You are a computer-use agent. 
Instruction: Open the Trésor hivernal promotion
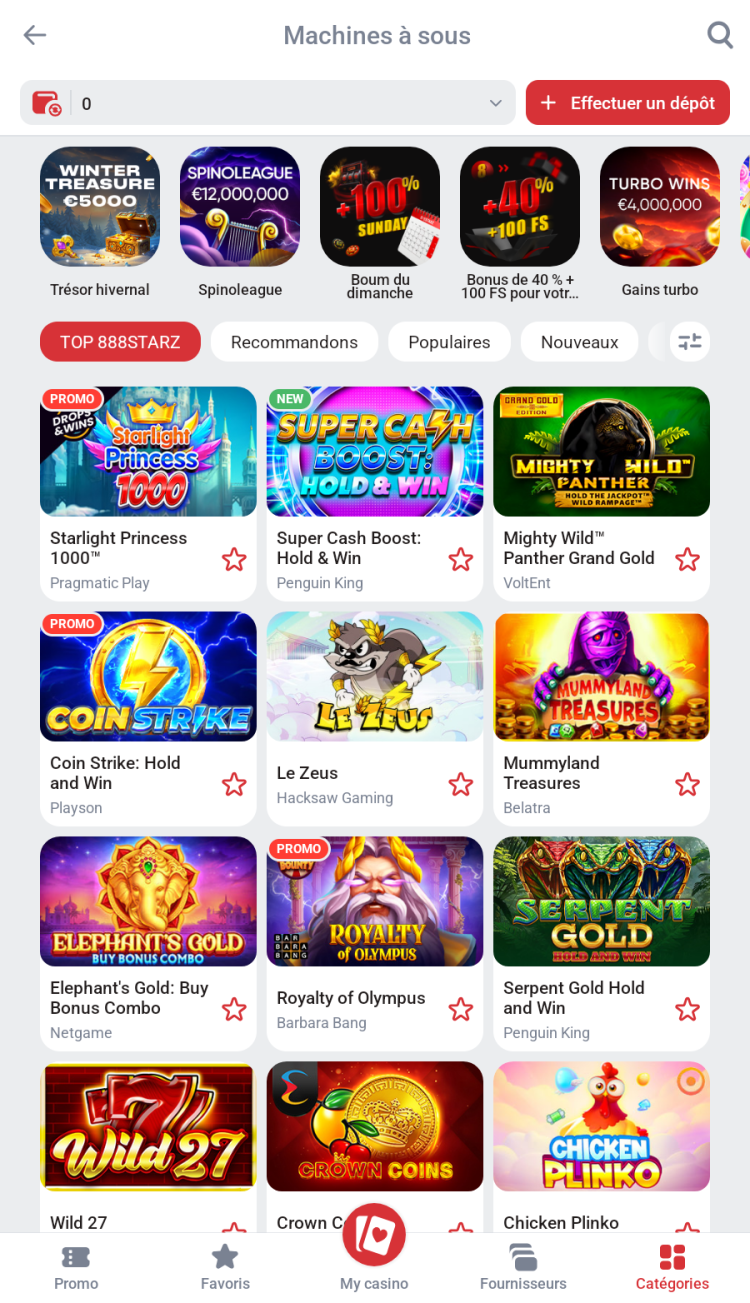tap(100, 222)
